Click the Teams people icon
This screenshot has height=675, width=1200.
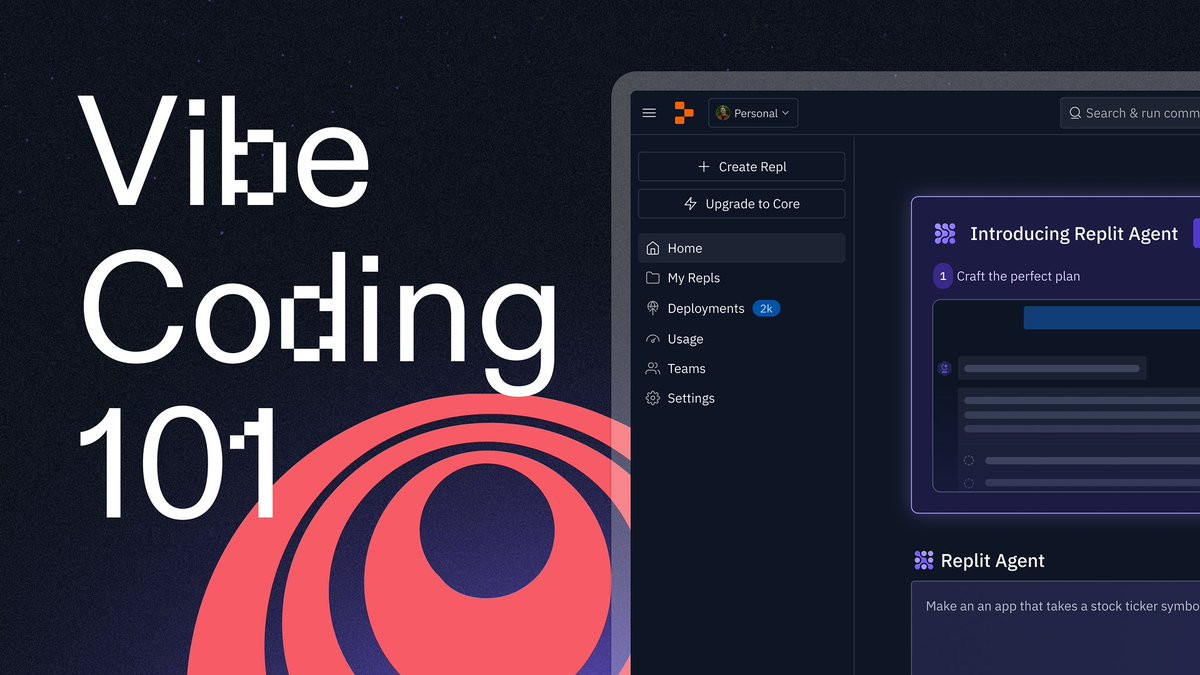[653, 369]
